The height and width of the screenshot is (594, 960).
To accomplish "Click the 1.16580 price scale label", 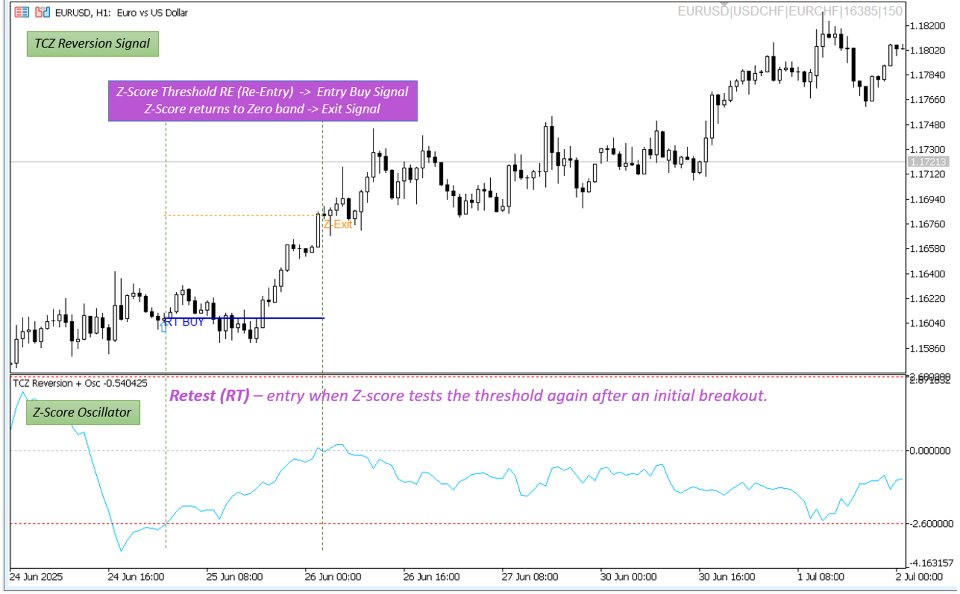I will point(928,249).
